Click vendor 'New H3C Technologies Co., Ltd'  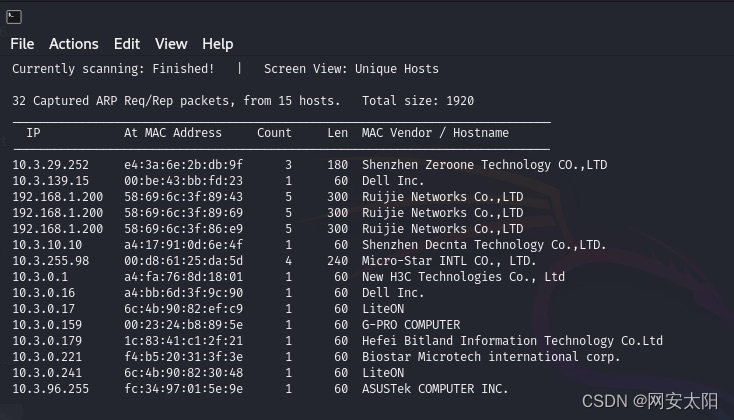pos(463,277)
